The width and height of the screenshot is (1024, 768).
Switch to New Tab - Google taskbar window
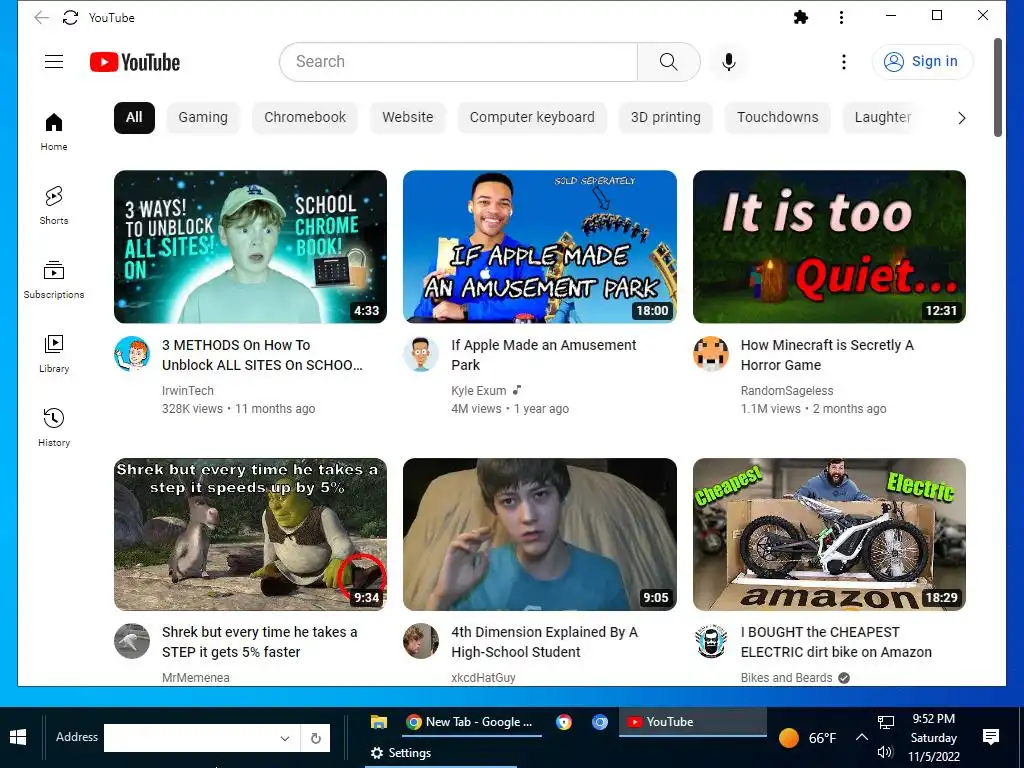[x=470, y=722]
